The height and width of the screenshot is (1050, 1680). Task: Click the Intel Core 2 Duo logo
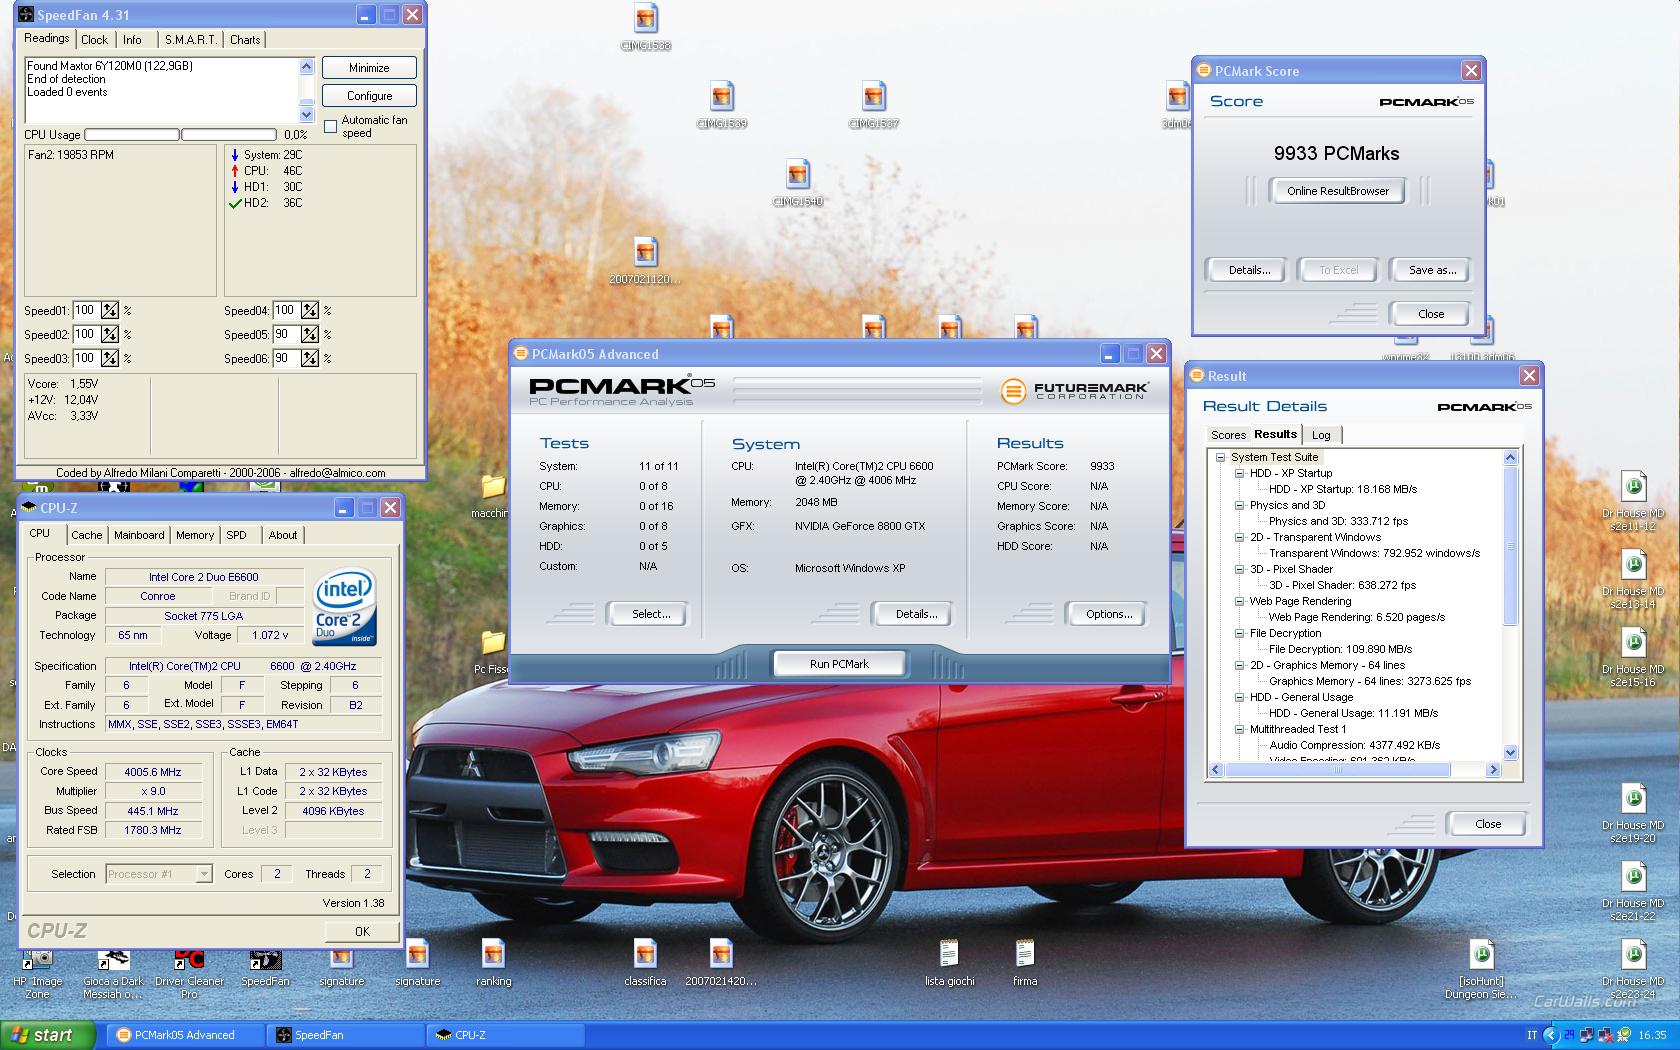[345, 607]
